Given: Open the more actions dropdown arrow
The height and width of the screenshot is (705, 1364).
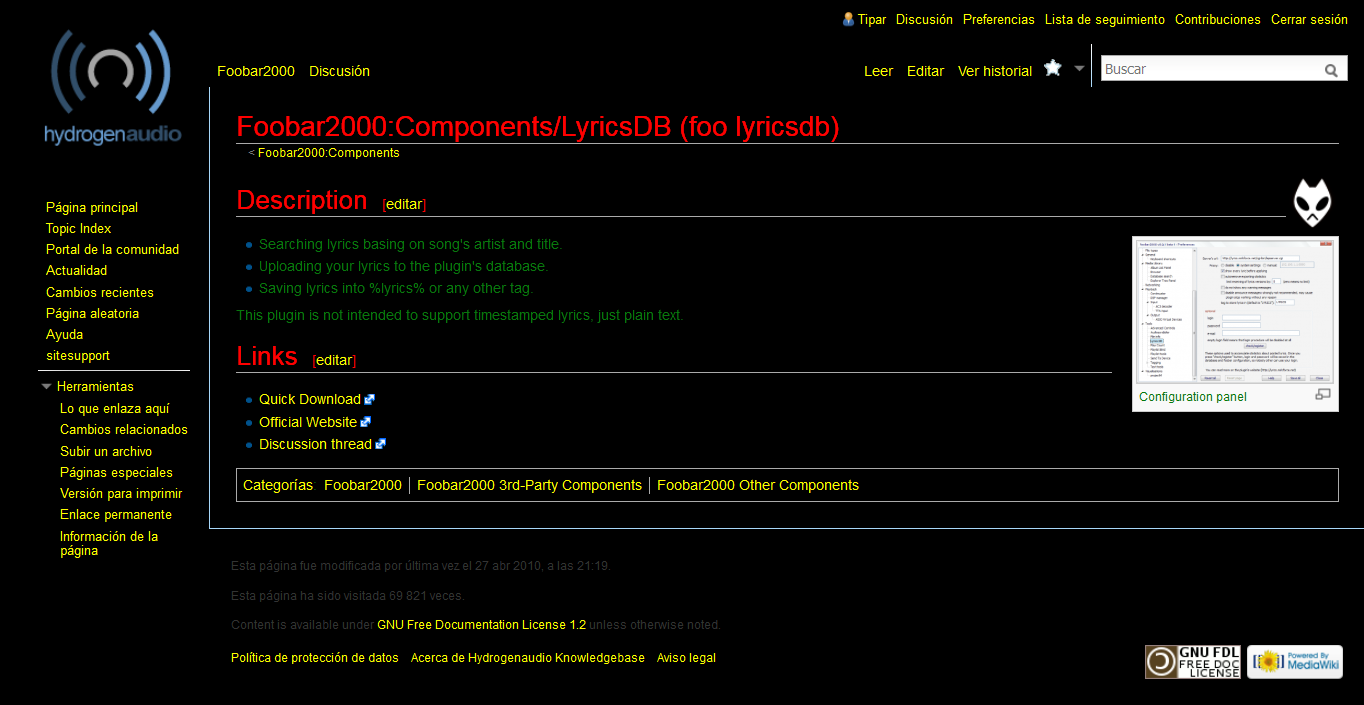Looking at the screenshot, I should point(1079,68).
